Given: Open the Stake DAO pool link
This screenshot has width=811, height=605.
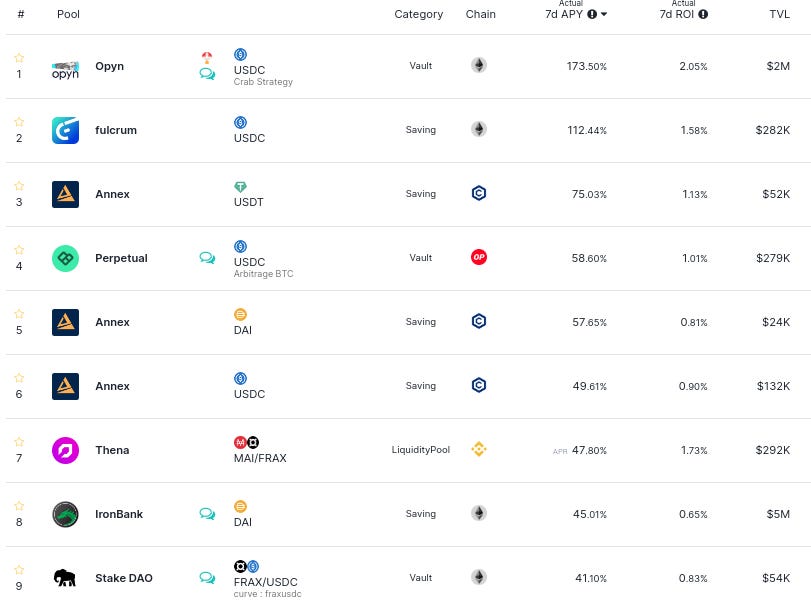Looking at the screenshot, I should [x=124, y=578].
